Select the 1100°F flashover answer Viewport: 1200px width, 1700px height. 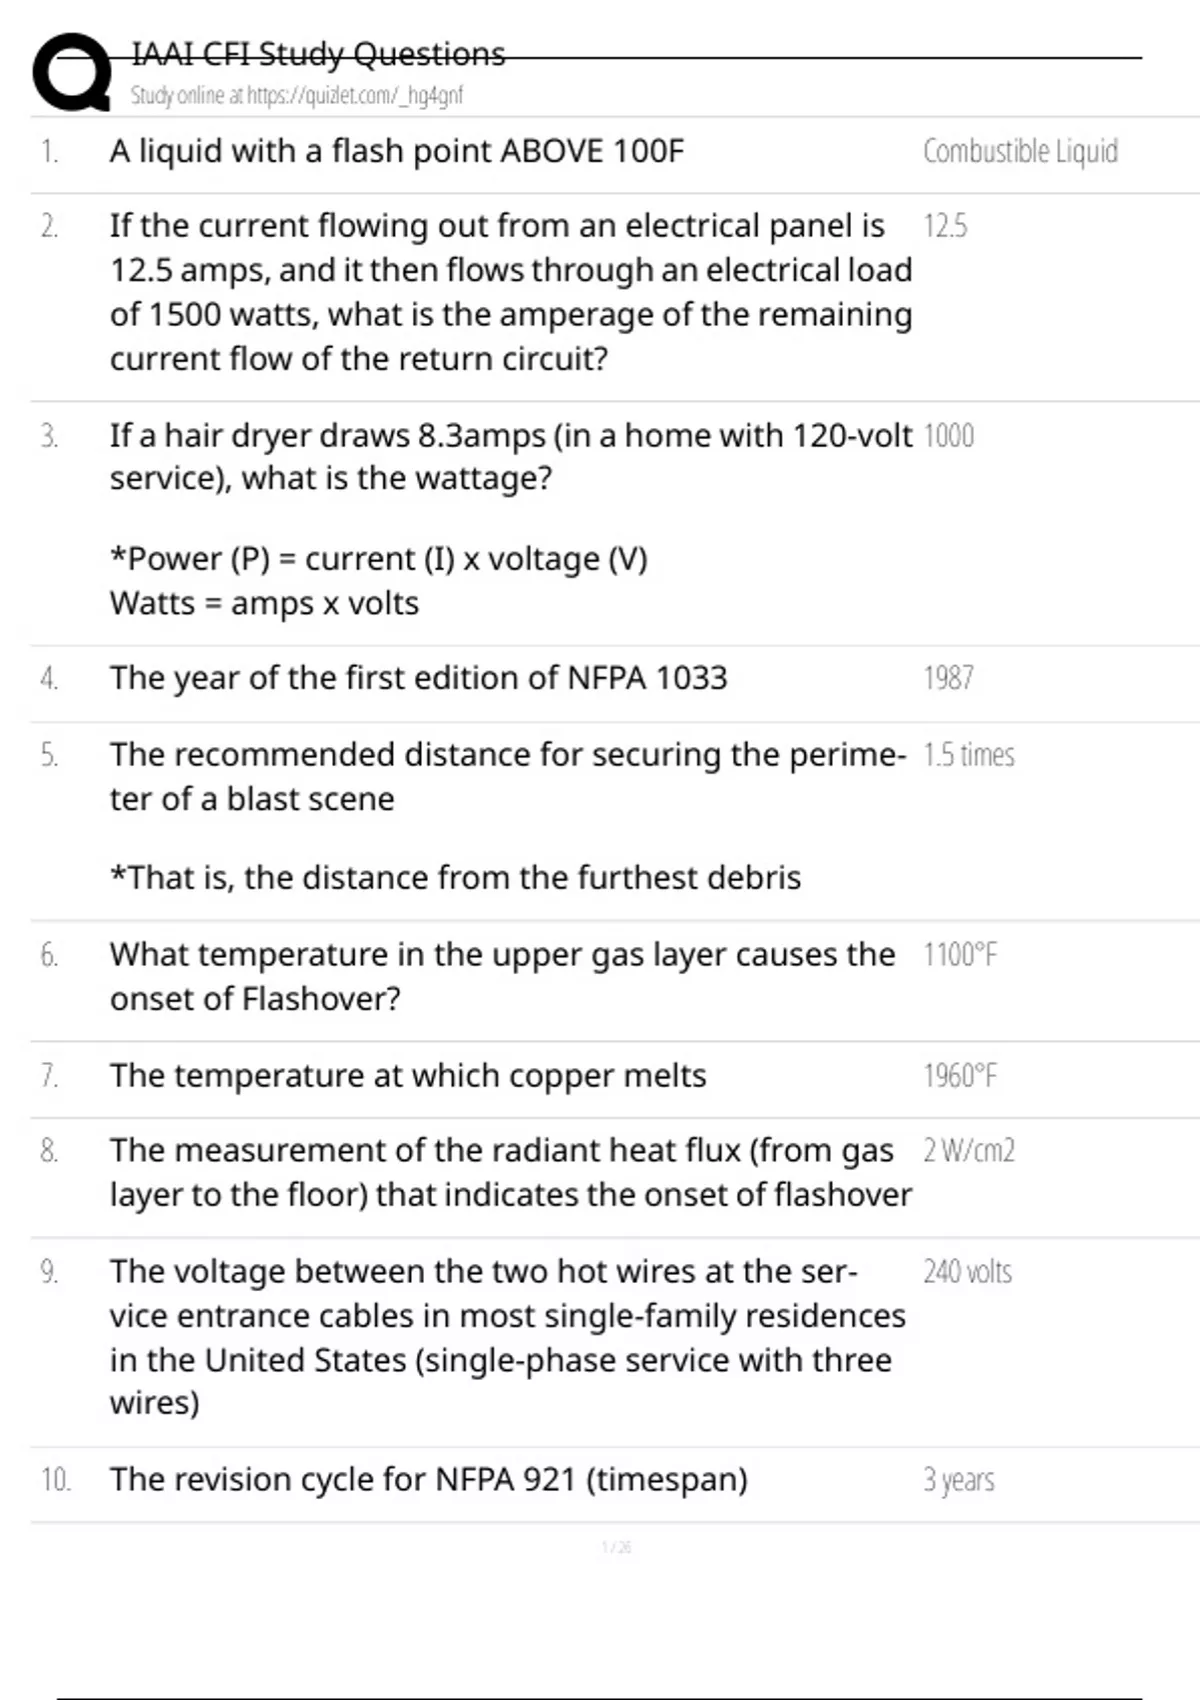pos(960,956)
